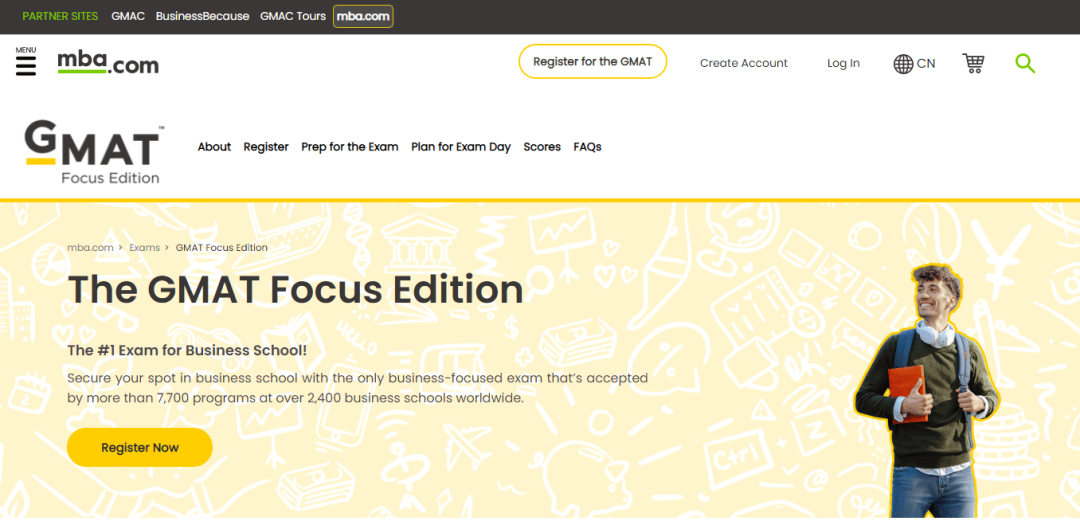Click the Log In link
Image resolution: width=1080 pixels, height=525 pixels.
(843, 63)
